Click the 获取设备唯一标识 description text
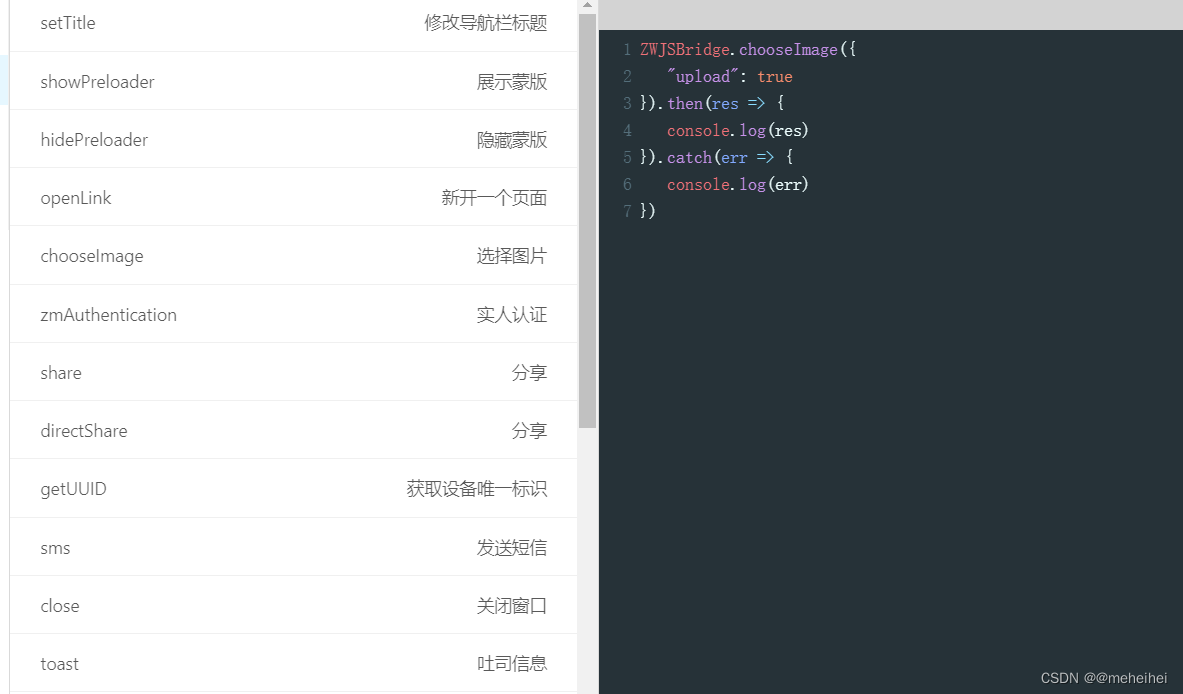The width and height of the screenshot is (1183, 694). (x=477, y=489)
